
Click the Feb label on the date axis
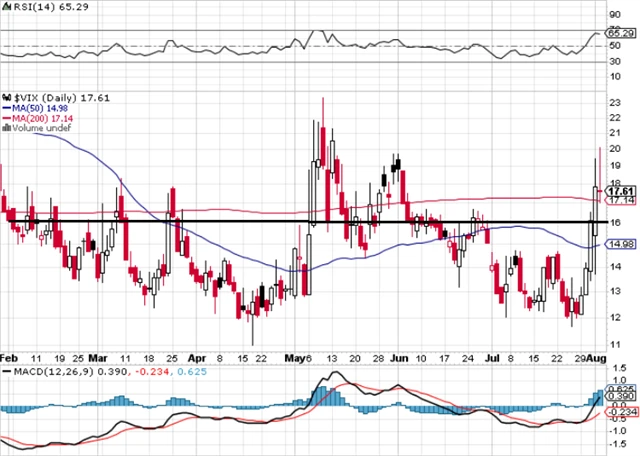click(x=9, y=357)
